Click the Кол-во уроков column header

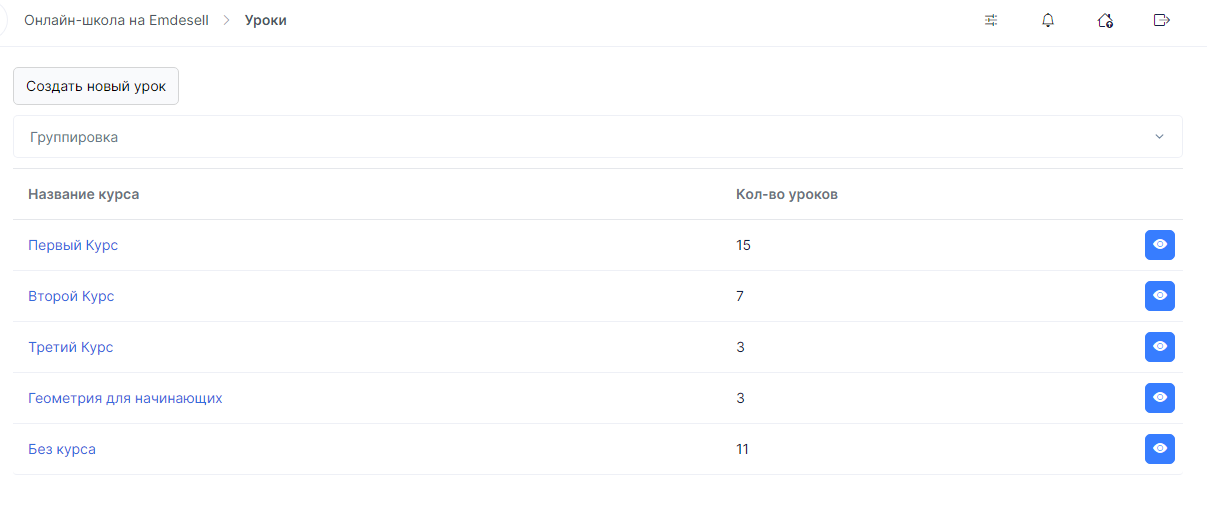click(787, 194)
